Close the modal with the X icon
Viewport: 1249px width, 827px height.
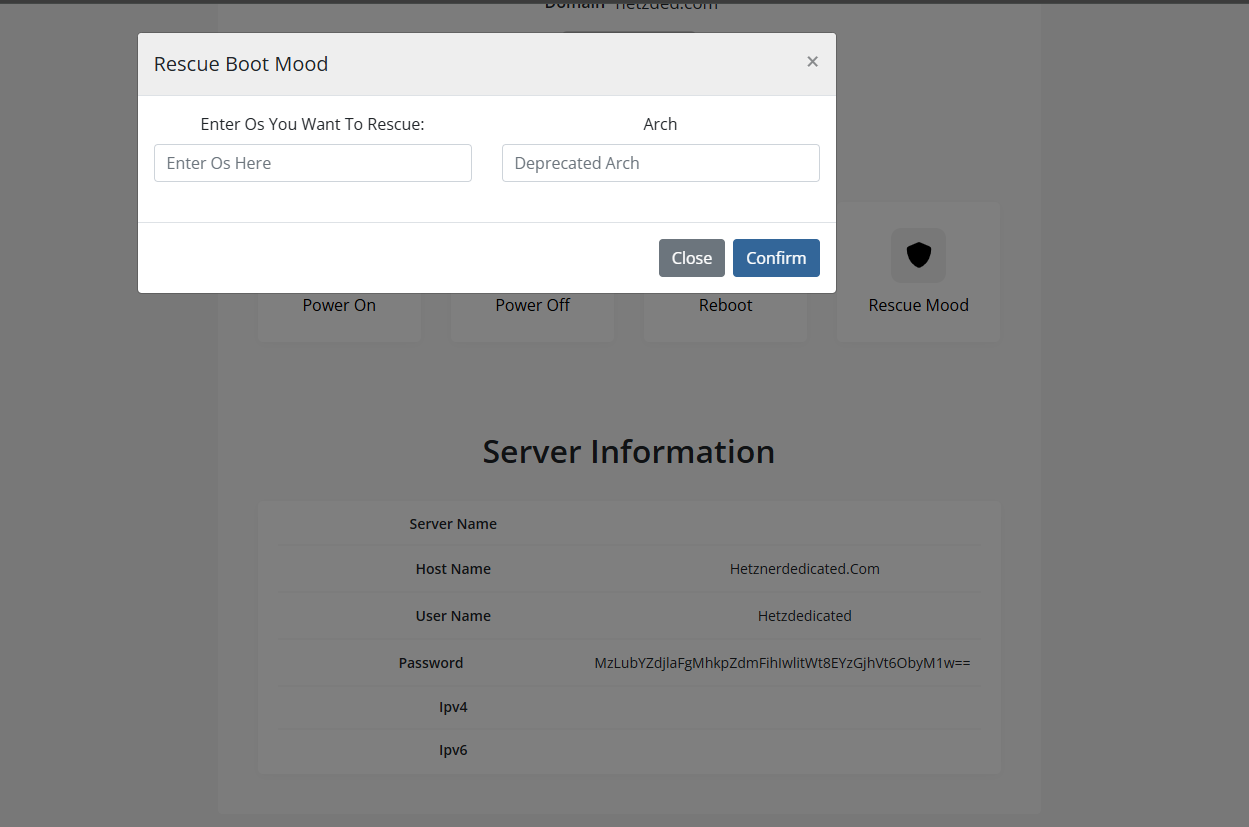point(812,62)
